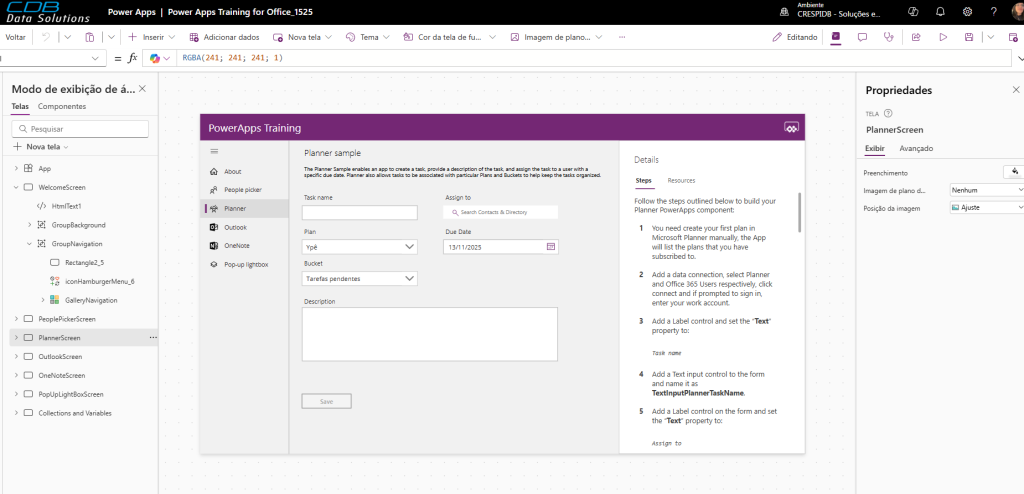Open the App checker stethoscope icon
The width and height of the screenshot is (1024, 494).
(889, 37)
